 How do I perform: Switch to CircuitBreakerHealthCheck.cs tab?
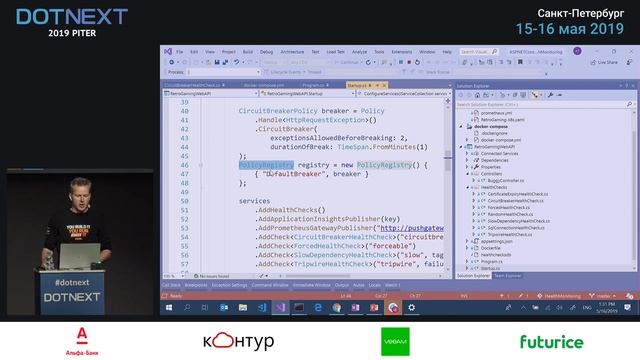coord(192,85)
